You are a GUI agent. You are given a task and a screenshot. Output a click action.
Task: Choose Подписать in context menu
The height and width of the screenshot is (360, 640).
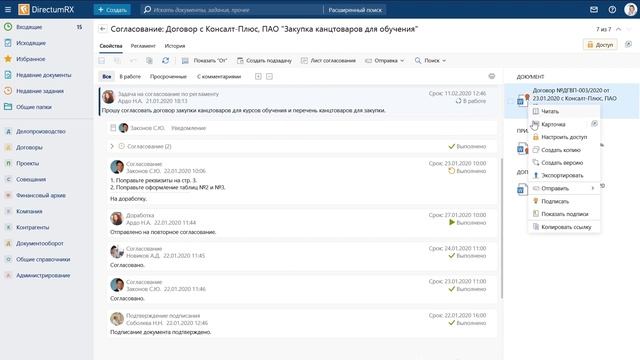564,201
